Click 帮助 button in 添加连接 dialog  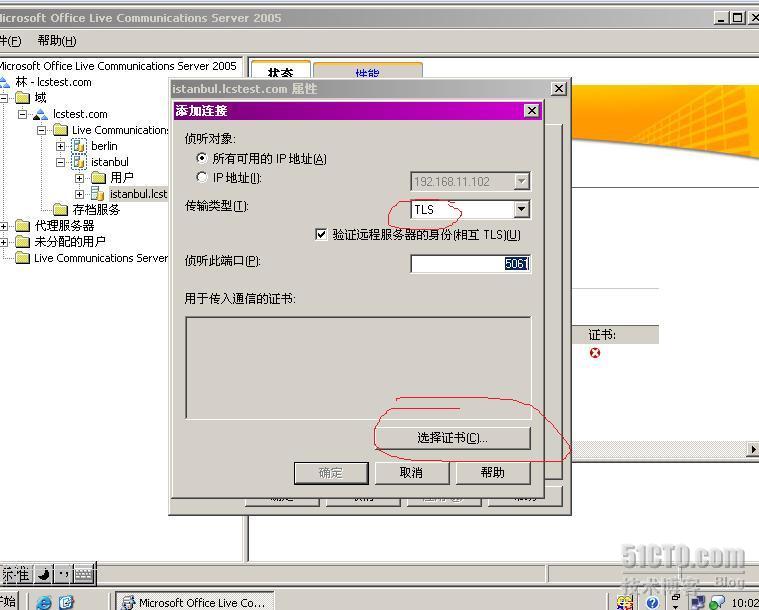click(493, 473)
